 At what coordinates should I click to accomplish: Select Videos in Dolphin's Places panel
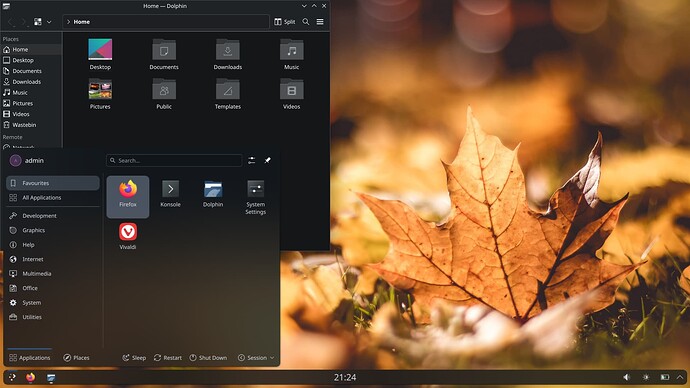point(31,114)
